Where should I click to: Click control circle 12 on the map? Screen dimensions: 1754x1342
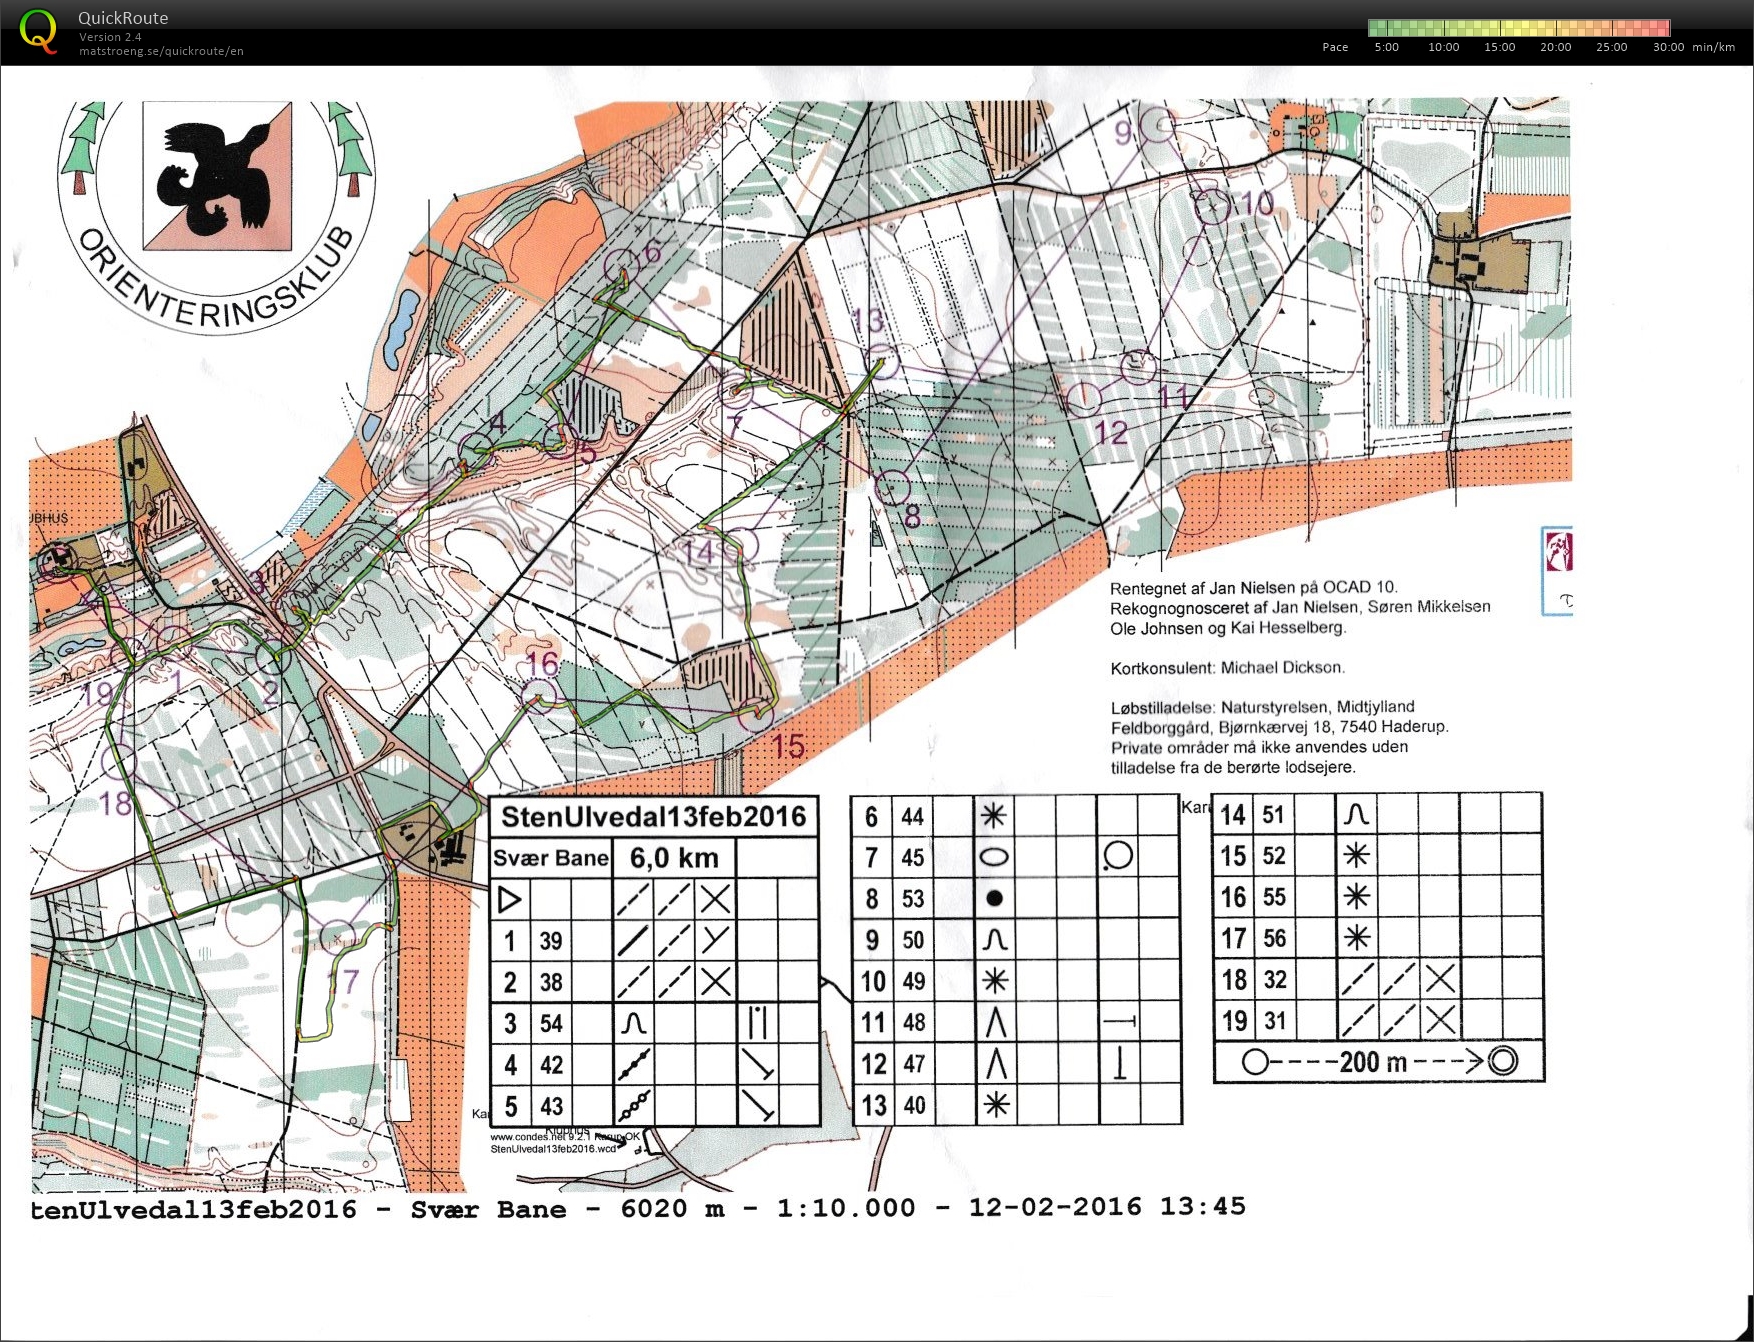[x=1083, y=399]
